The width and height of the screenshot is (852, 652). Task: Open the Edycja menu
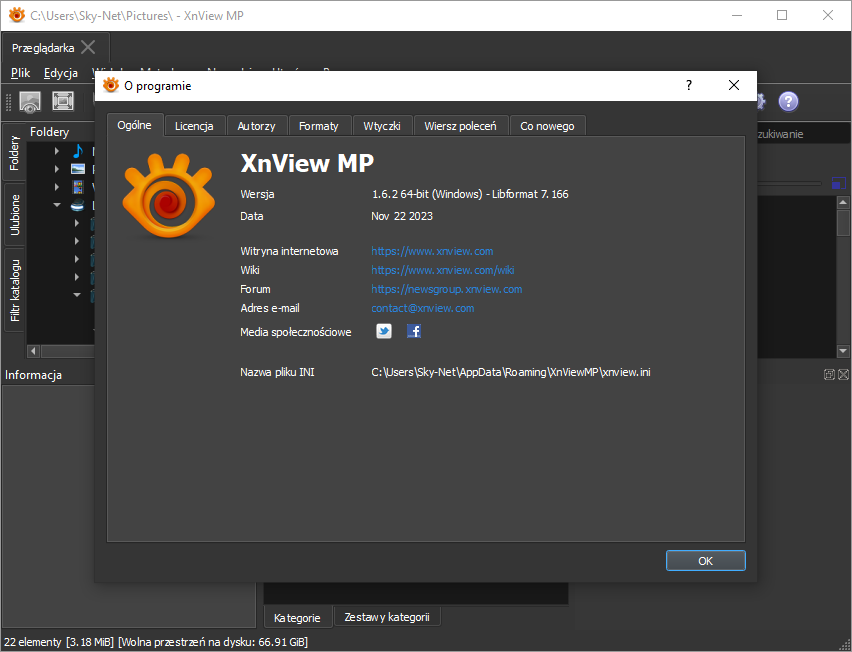[x=61, y=73]
